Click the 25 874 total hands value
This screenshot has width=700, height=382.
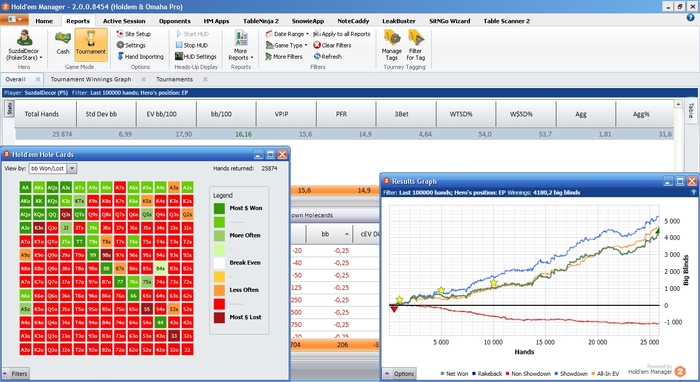62,134
